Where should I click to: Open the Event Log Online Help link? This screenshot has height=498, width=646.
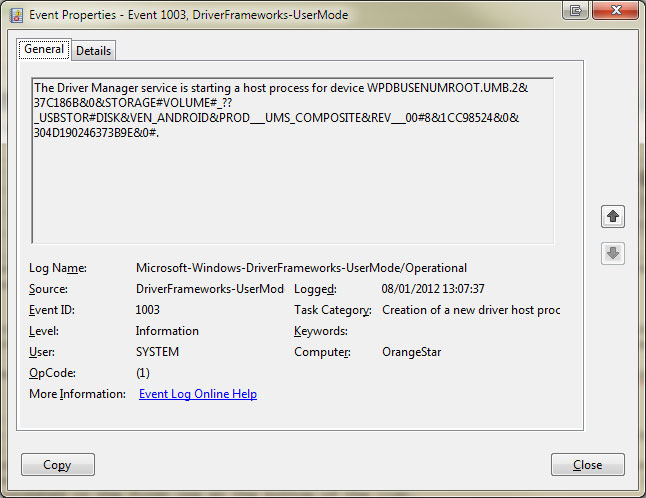[197, 394]
